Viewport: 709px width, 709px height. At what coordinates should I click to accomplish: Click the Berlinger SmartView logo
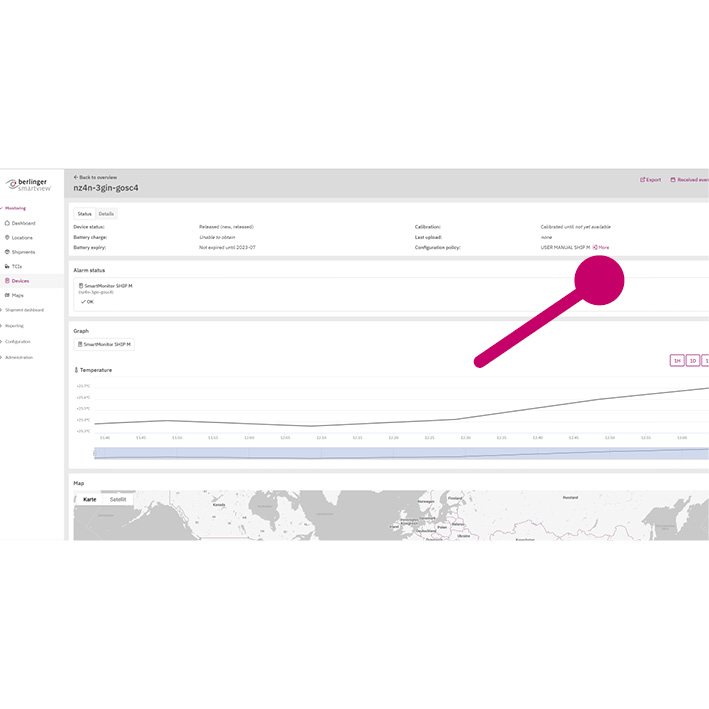coord(28,184)
